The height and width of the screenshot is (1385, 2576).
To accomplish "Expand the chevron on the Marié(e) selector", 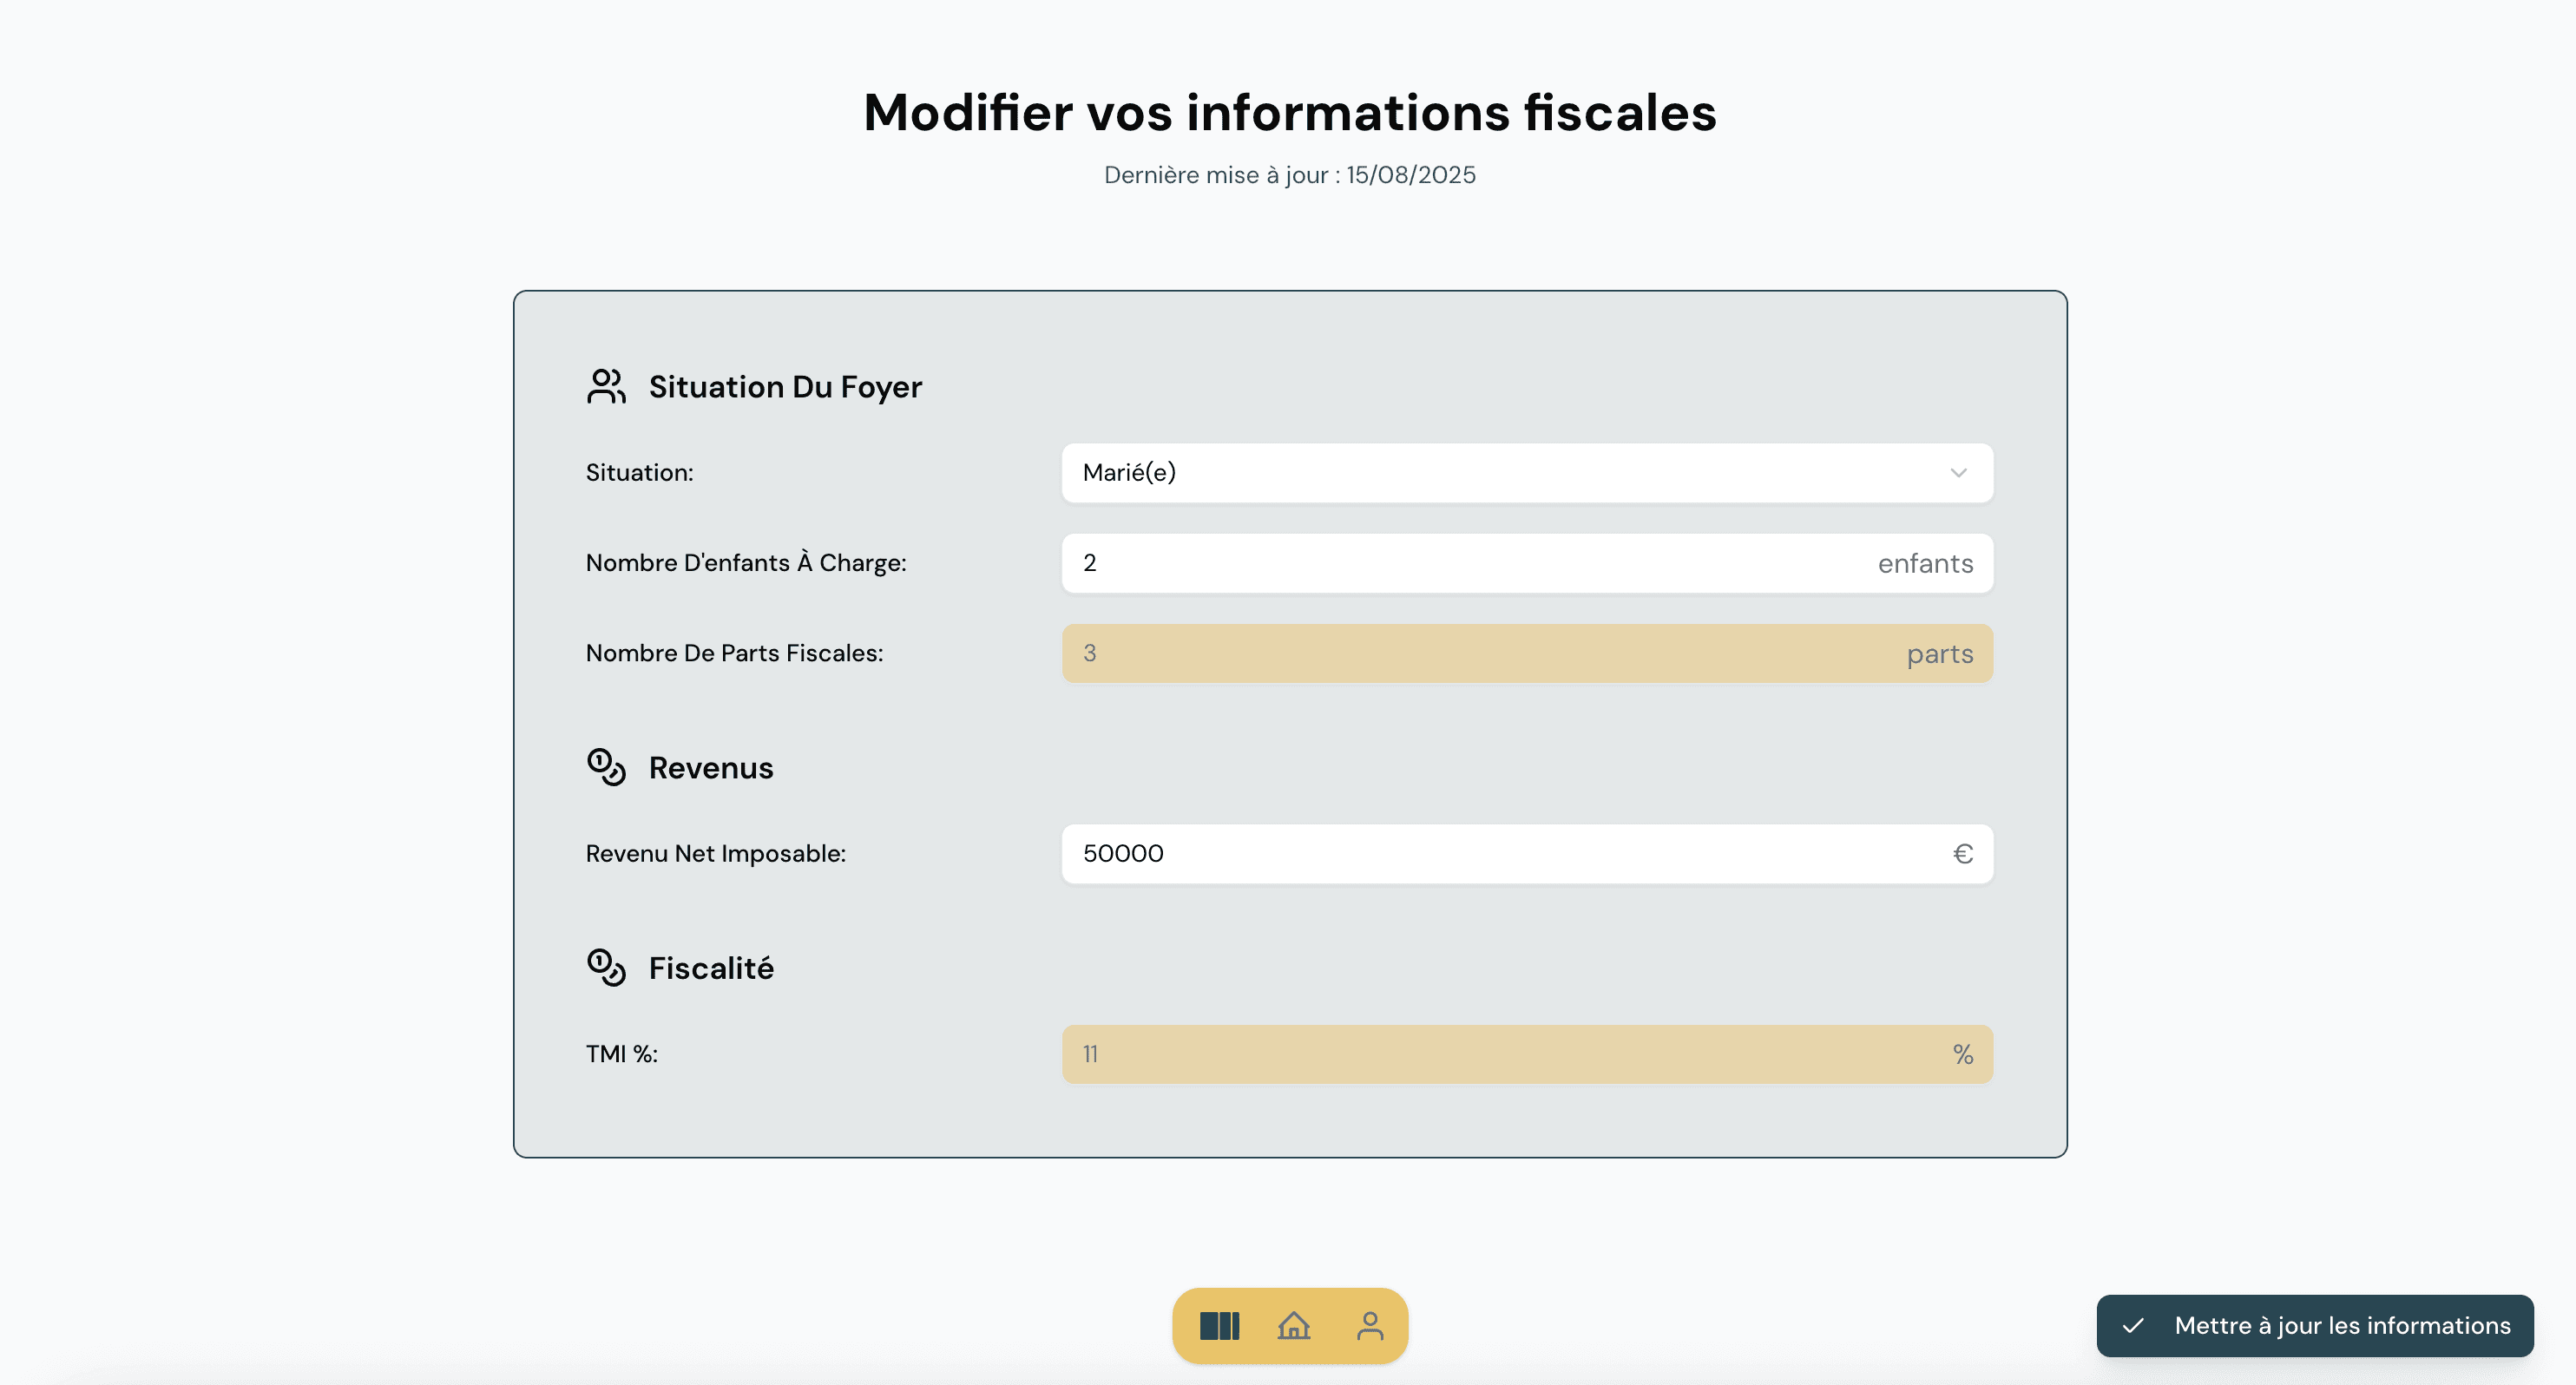I will click(1957, 473).
